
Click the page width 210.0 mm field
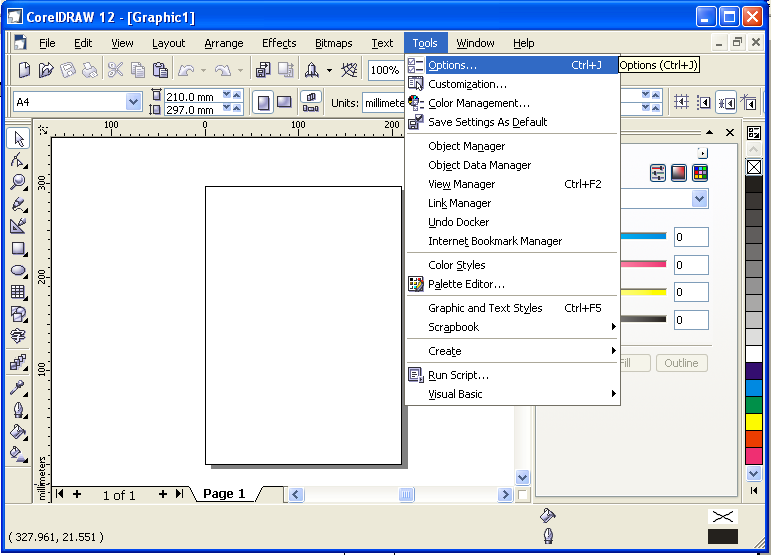pyautogui.click(x=193, y=96)
